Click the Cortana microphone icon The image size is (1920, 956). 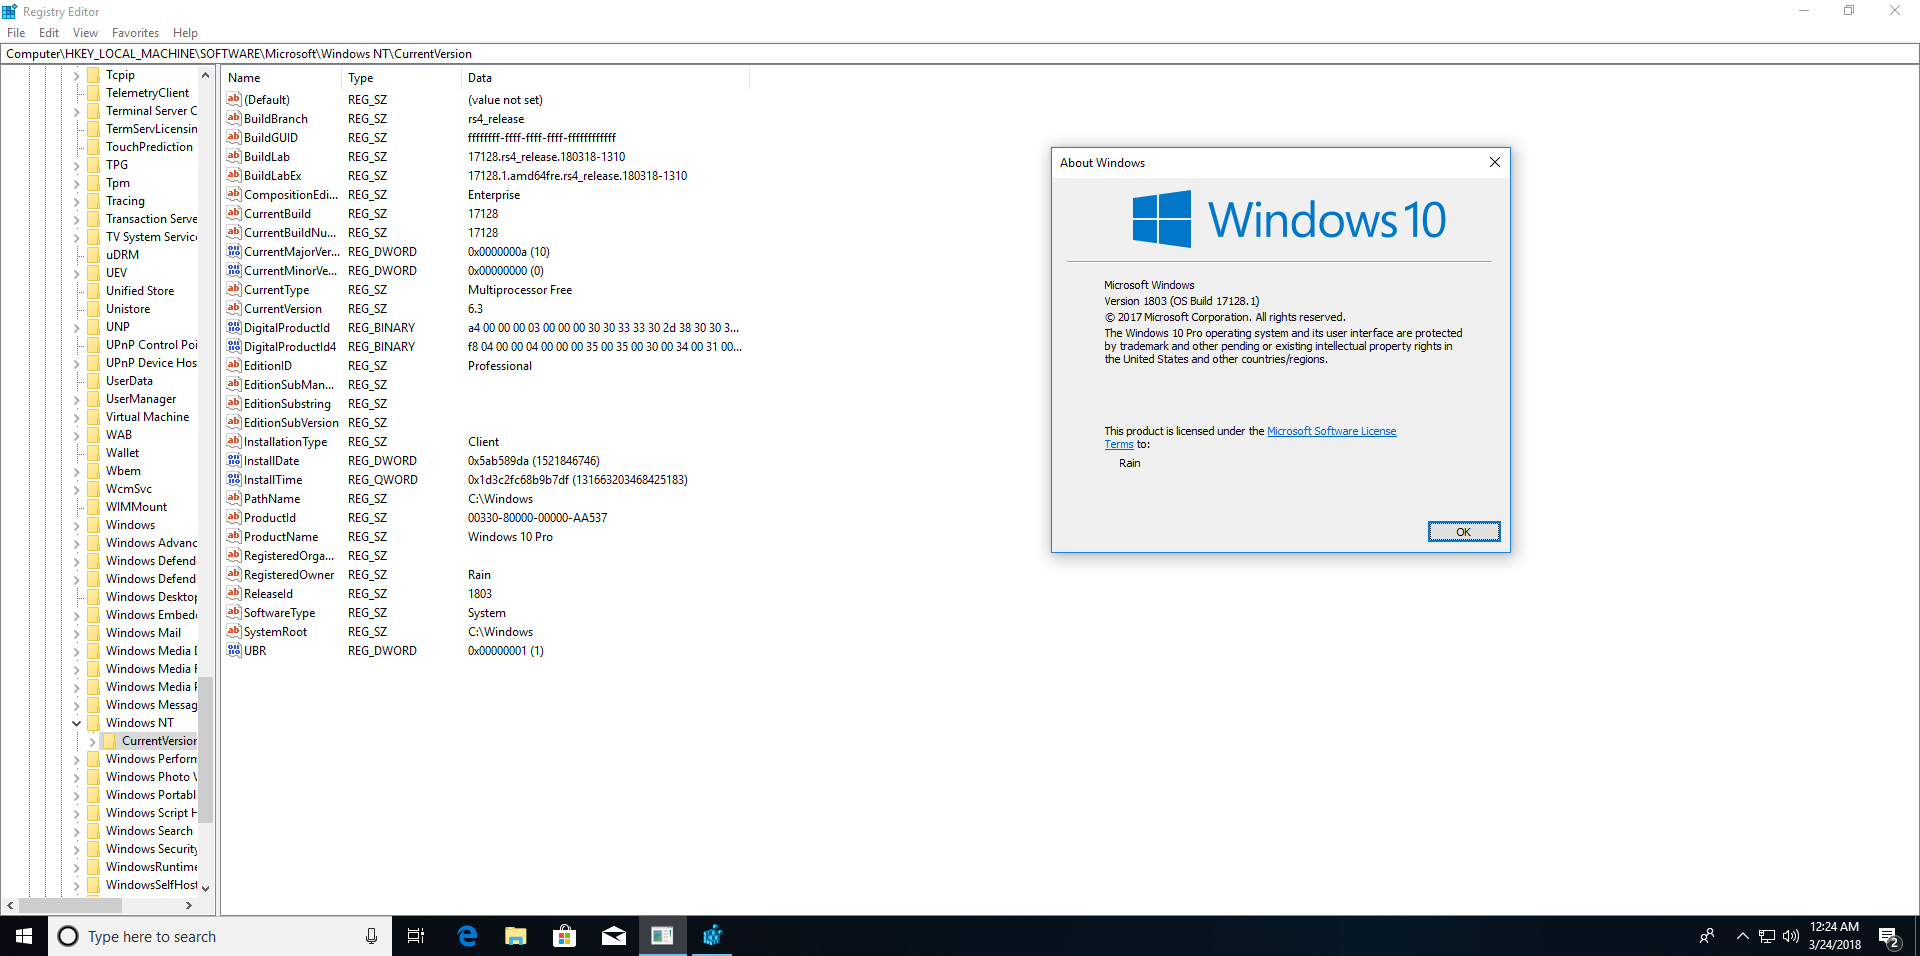(371, 936)
